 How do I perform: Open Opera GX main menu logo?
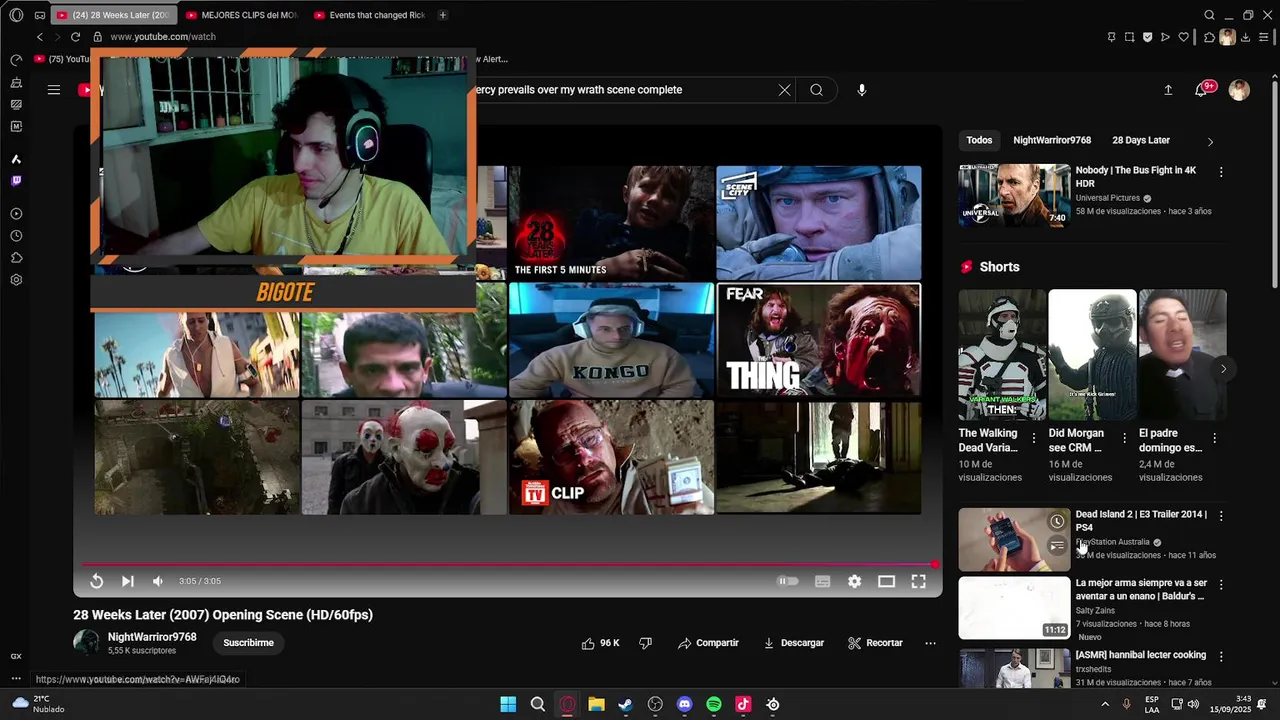click(x=16, y=15)
